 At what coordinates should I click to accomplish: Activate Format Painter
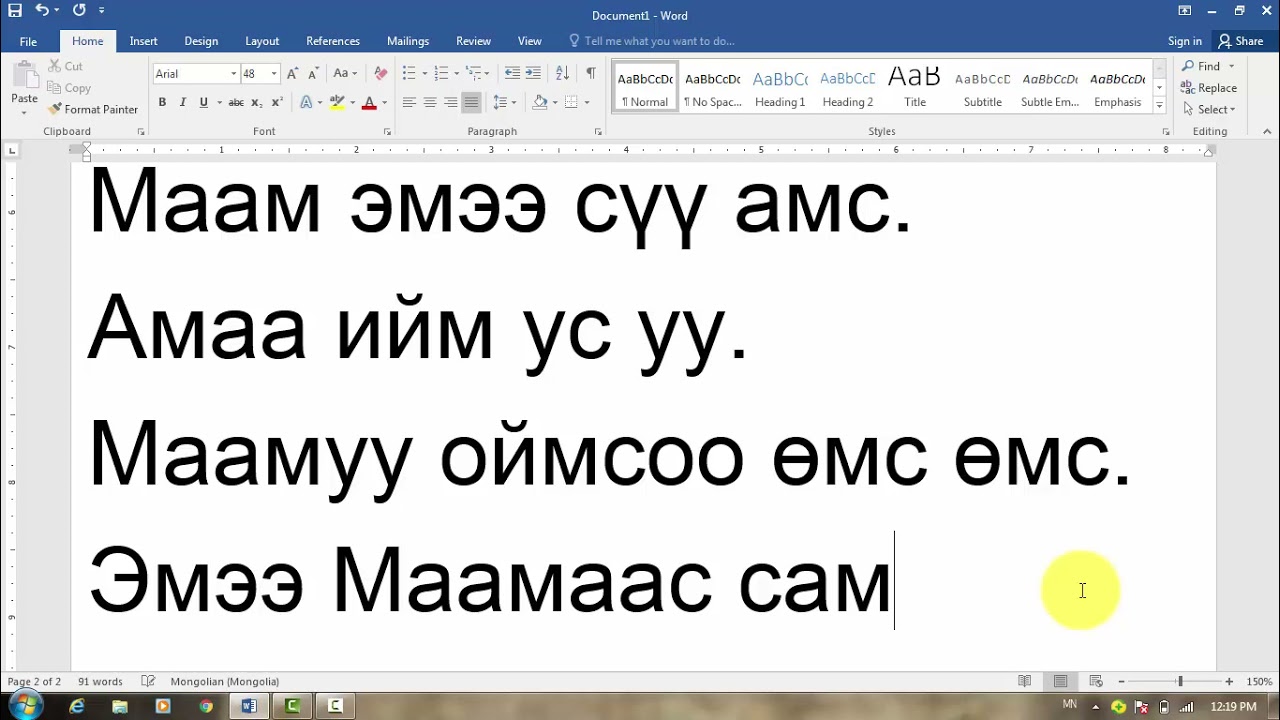93,109
